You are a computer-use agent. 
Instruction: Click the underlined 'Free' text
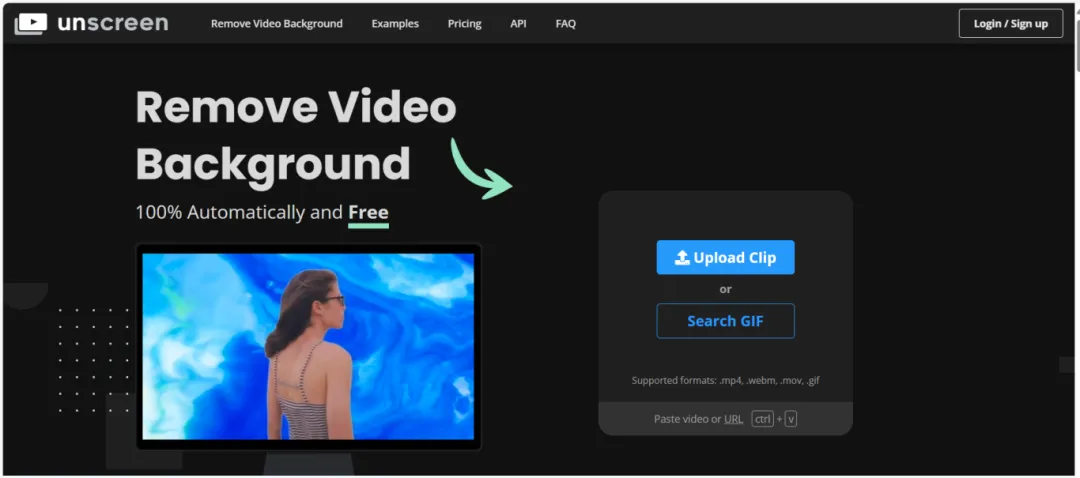(368, 212)
